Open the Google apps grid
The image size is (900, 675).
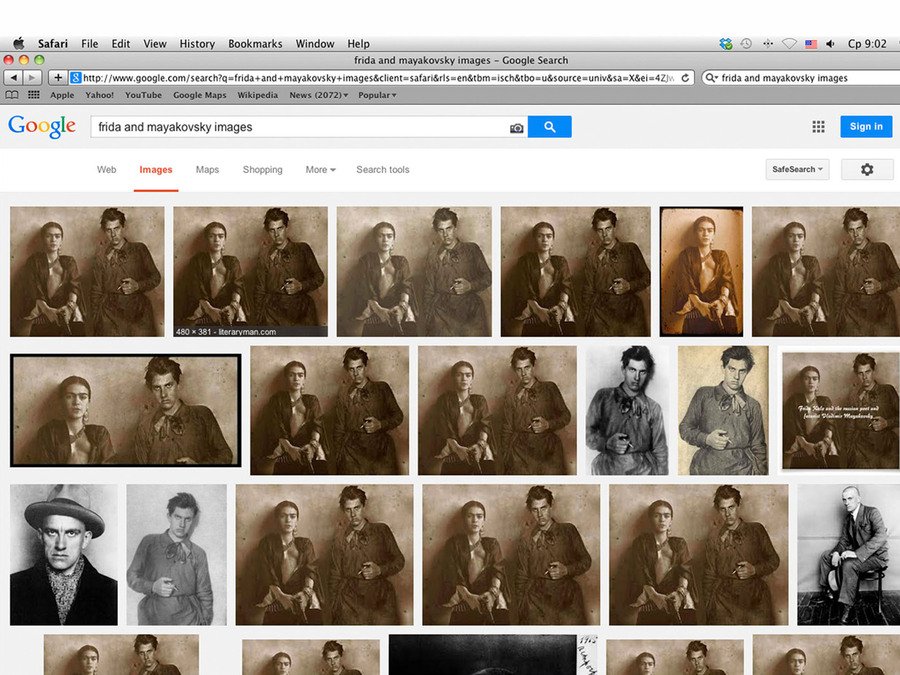tap(818, 127)
